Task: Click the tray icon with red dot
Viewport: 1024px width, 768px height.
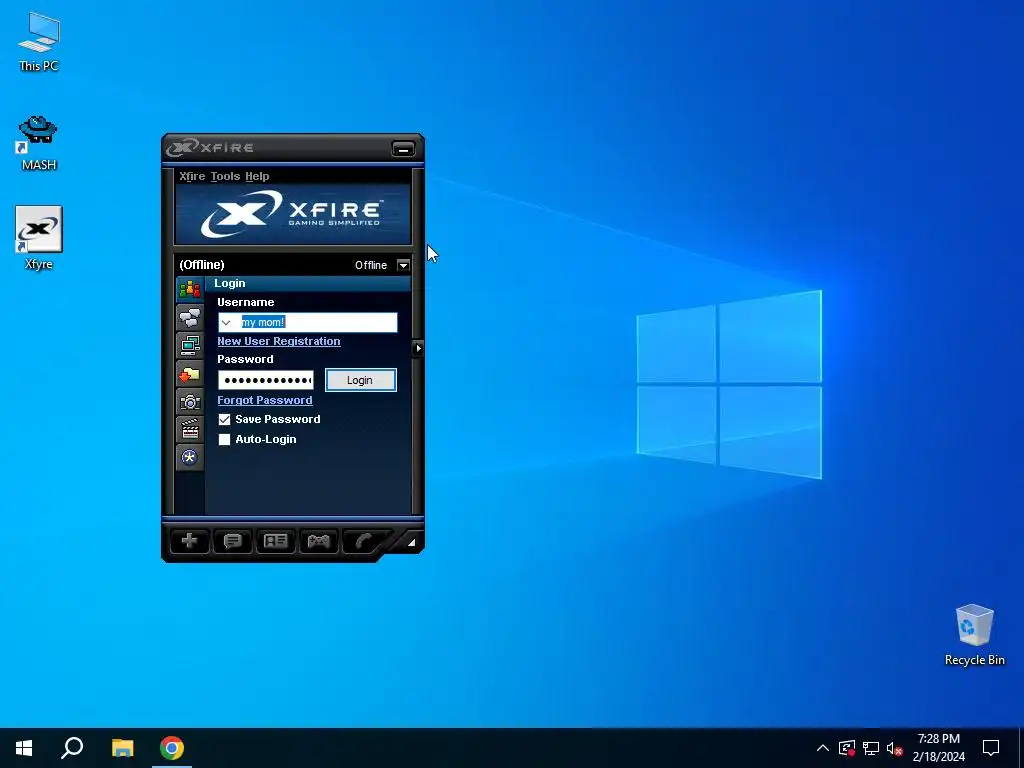Action: click(x=847, y=748)
